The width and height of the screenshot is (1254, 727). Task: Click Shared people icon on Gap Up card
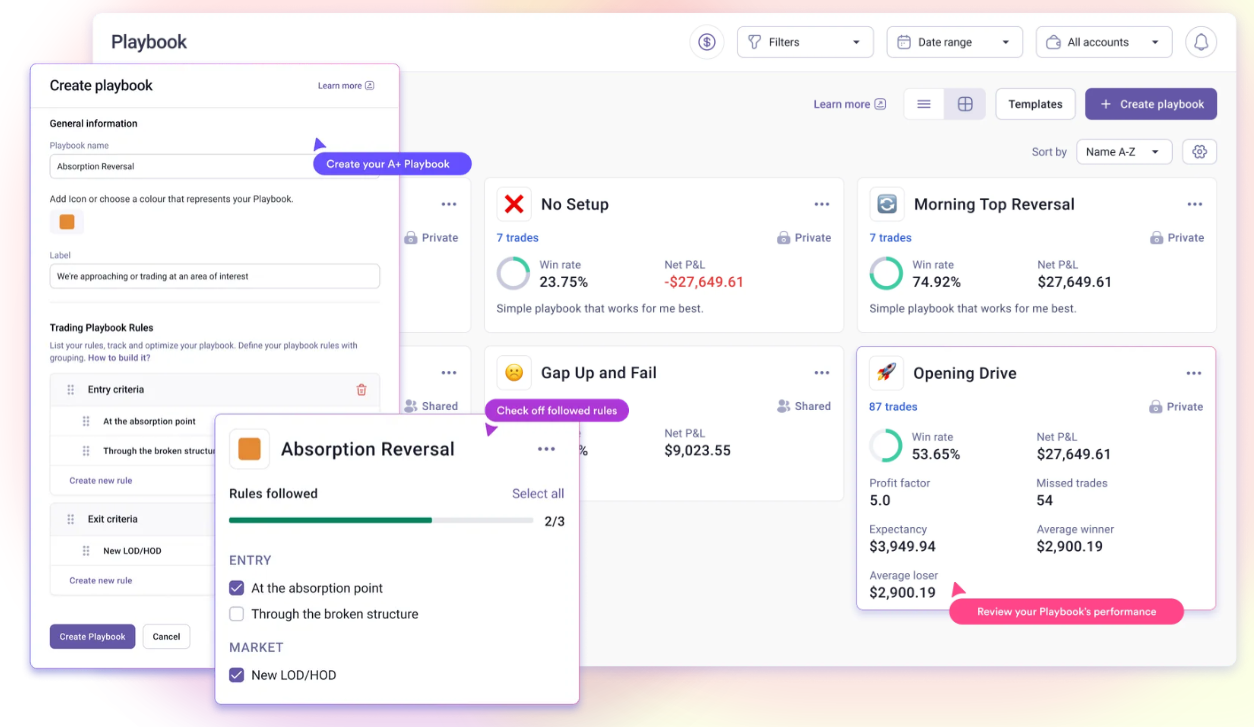coord(784,406)
